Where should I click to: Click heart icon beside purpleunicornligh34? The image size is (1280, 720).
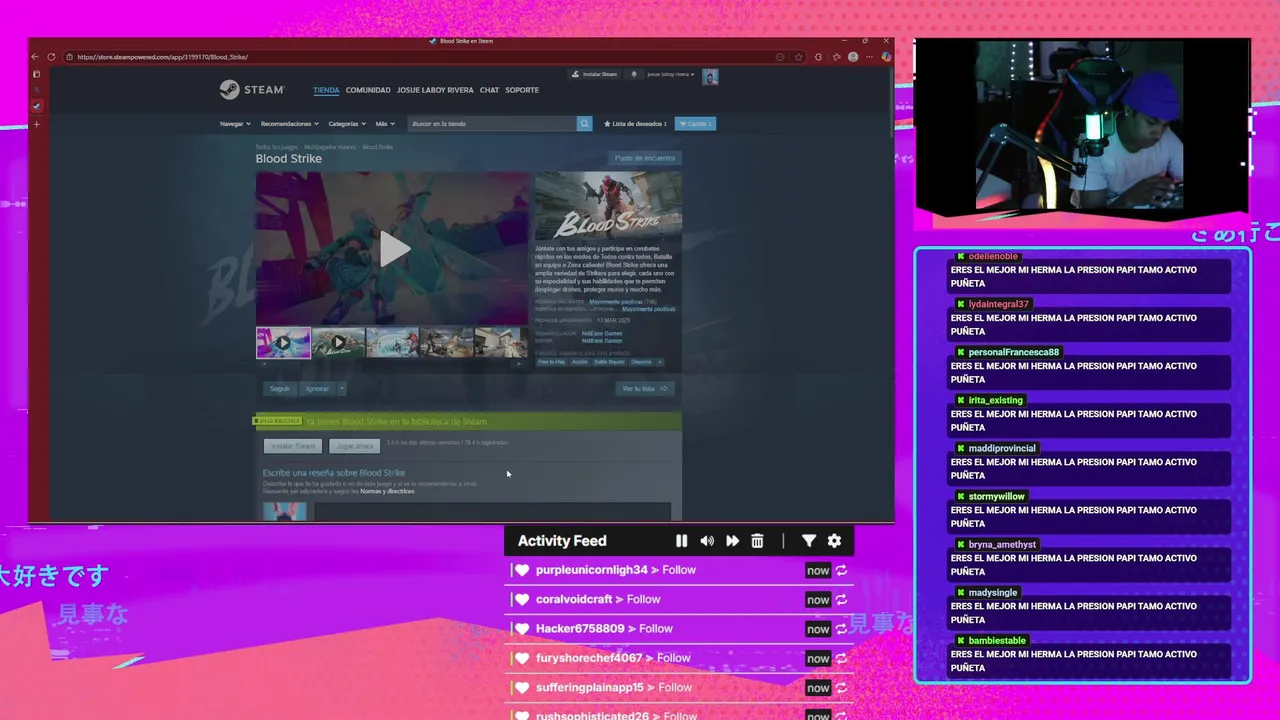522,570
